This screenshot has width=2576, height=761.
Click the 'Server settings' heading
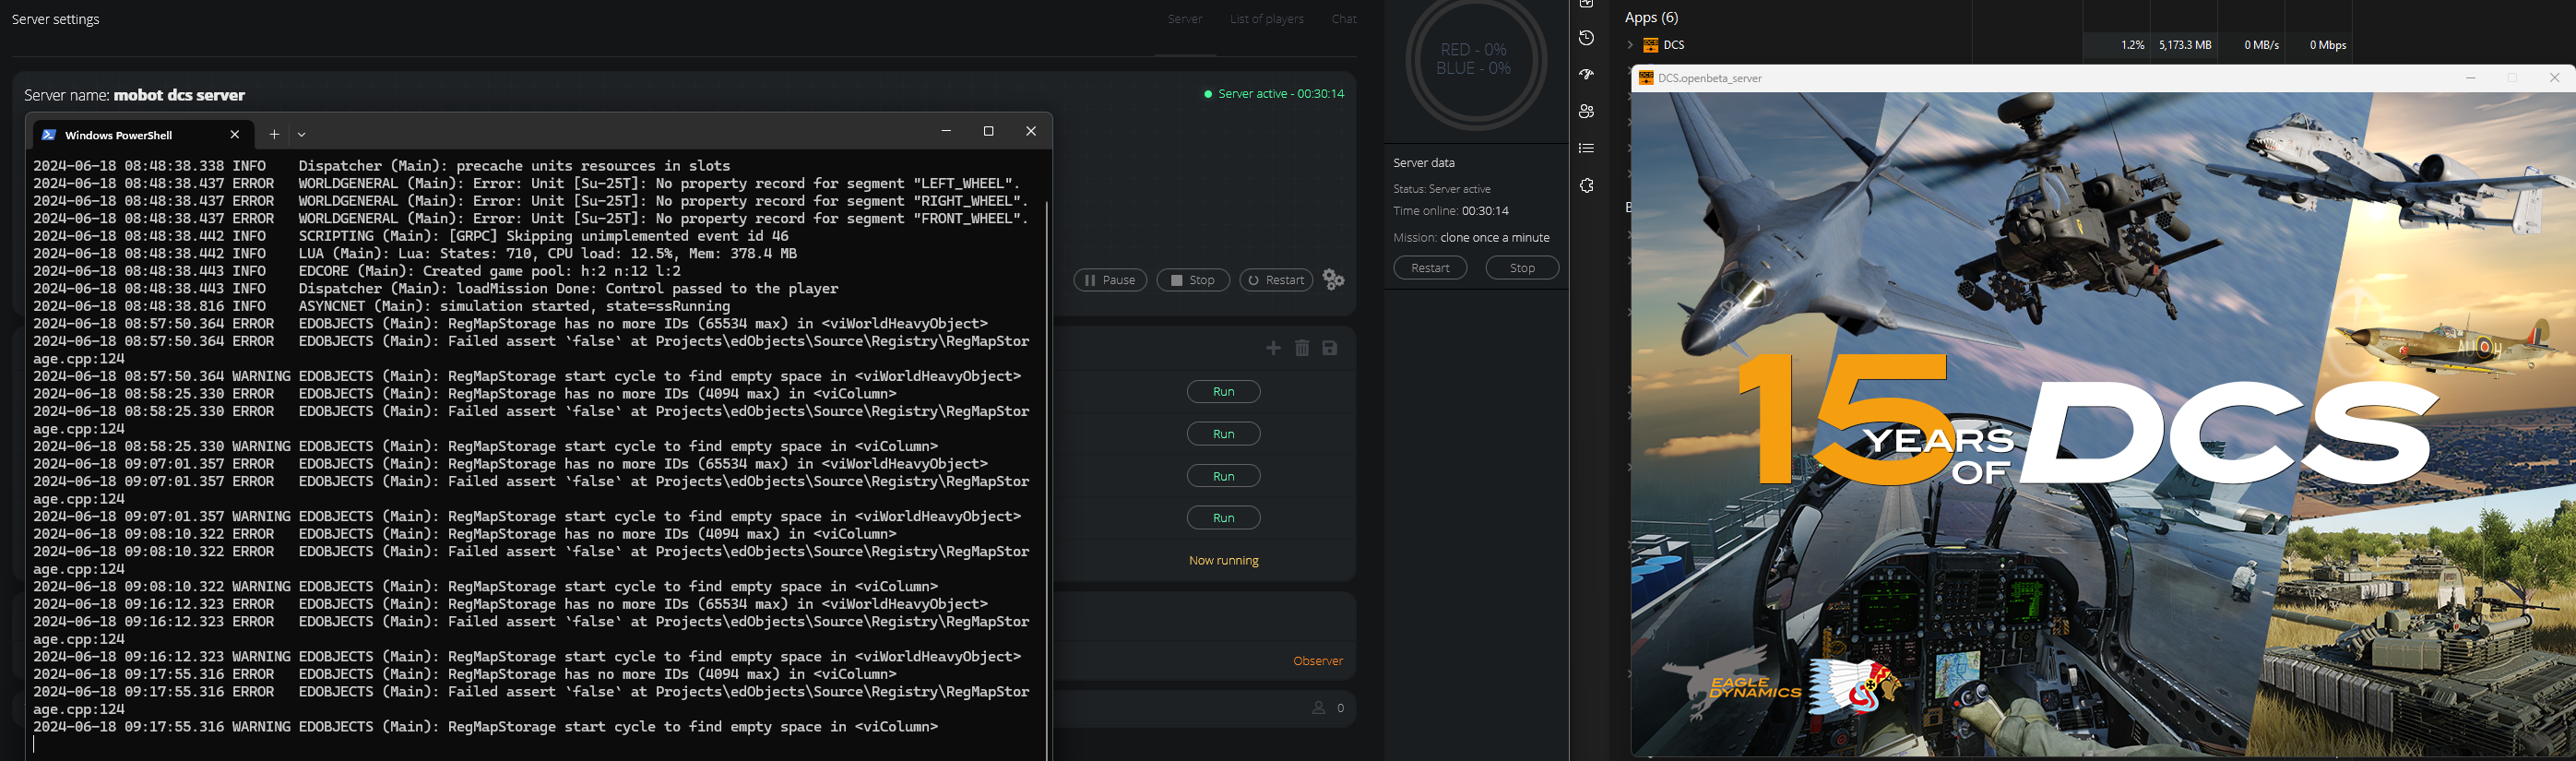(x=55, y=19)
